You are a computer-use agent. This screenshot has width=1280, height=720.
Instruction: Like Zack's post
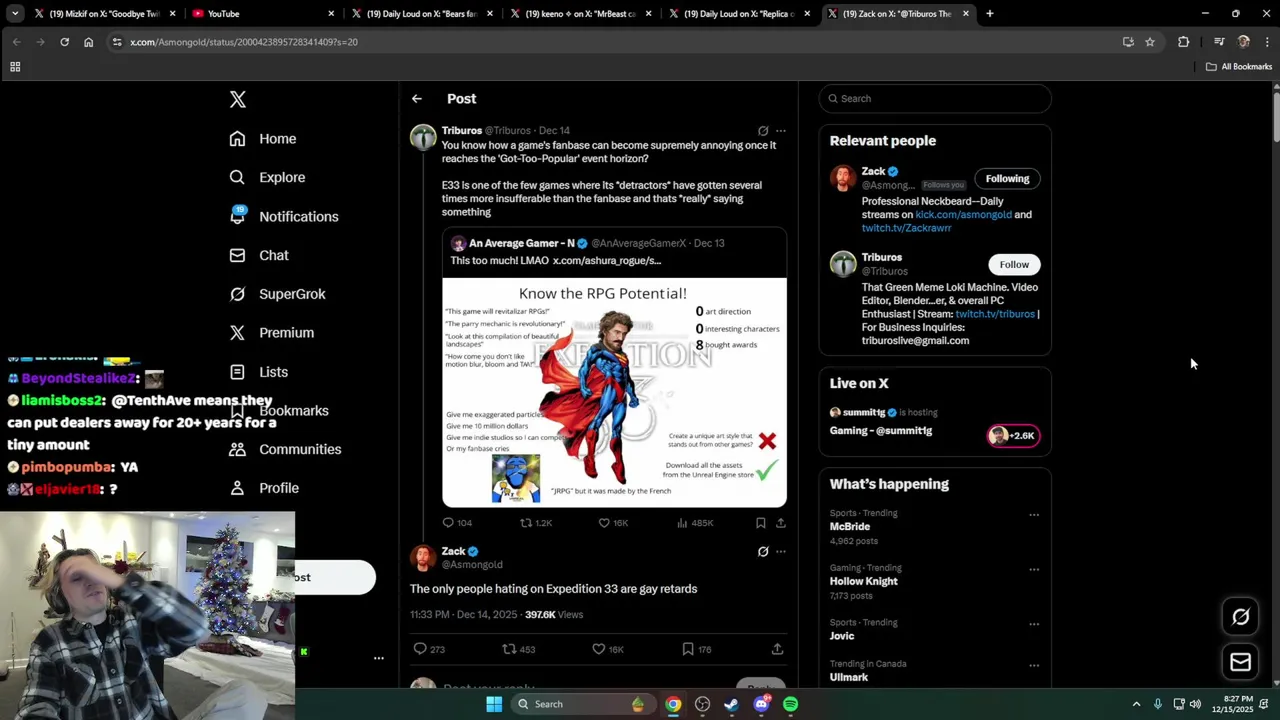tap(608, 649)
